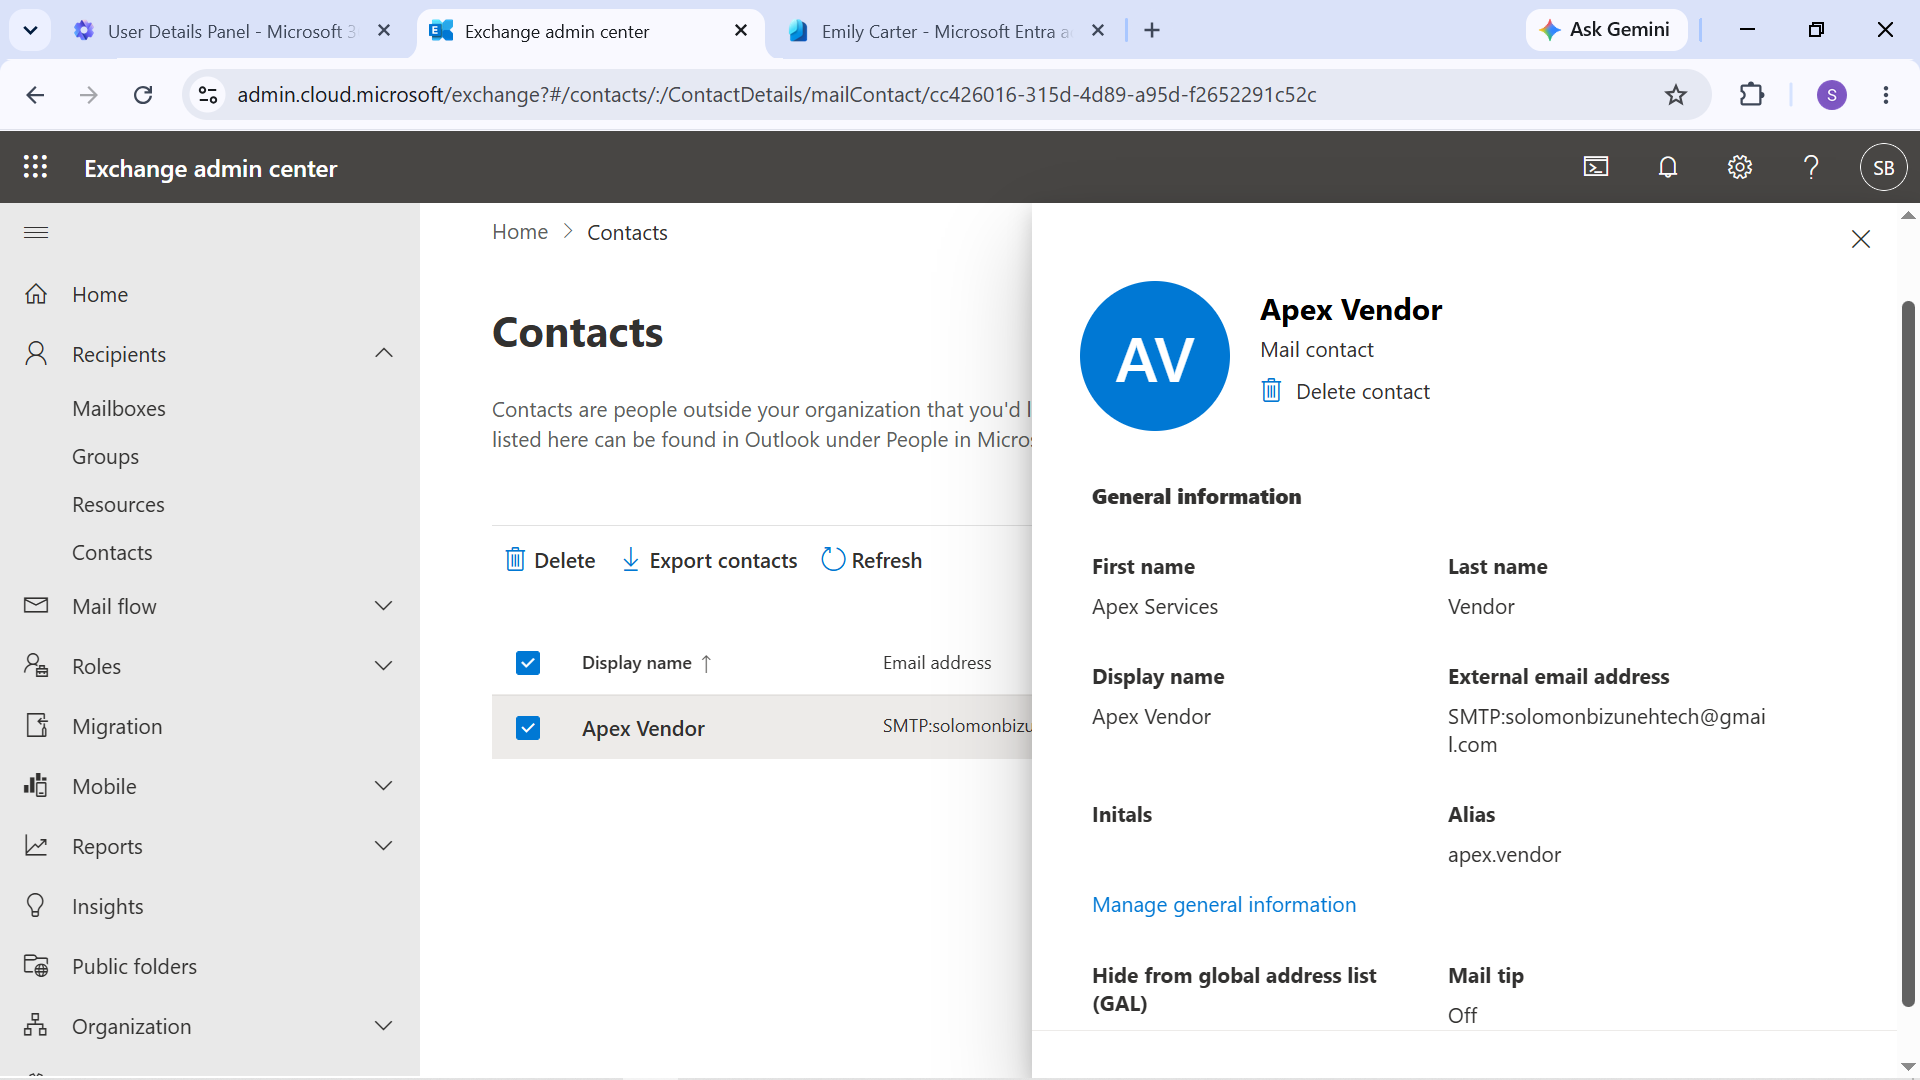The width and height of the screenshot is (1920, 1080).
Task: Open the app launcher waffle icon
Action: coord(36,167)
